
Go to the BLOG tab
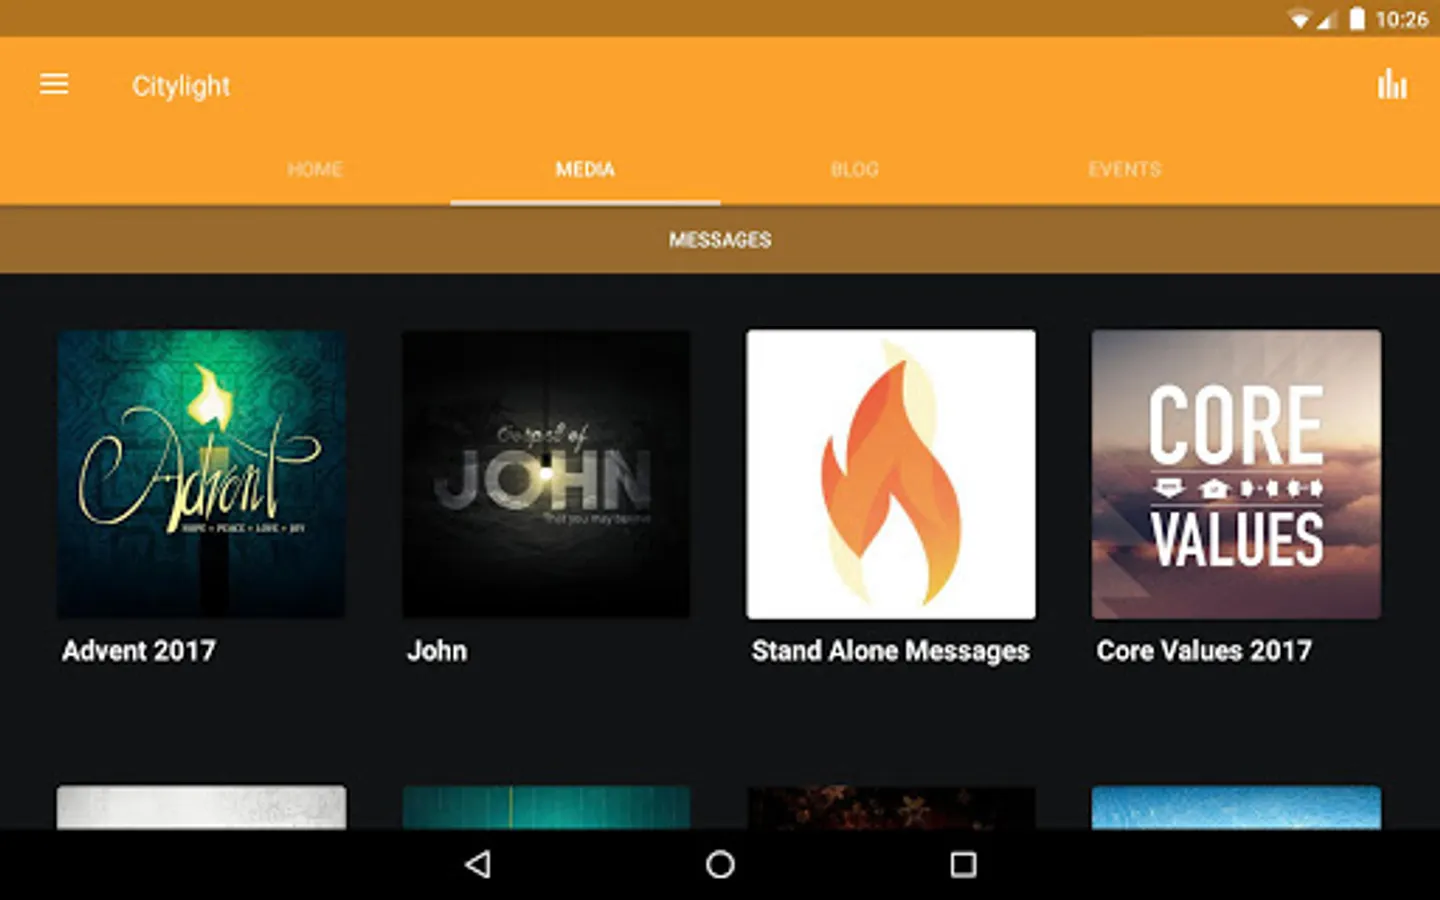coord(855,169)
